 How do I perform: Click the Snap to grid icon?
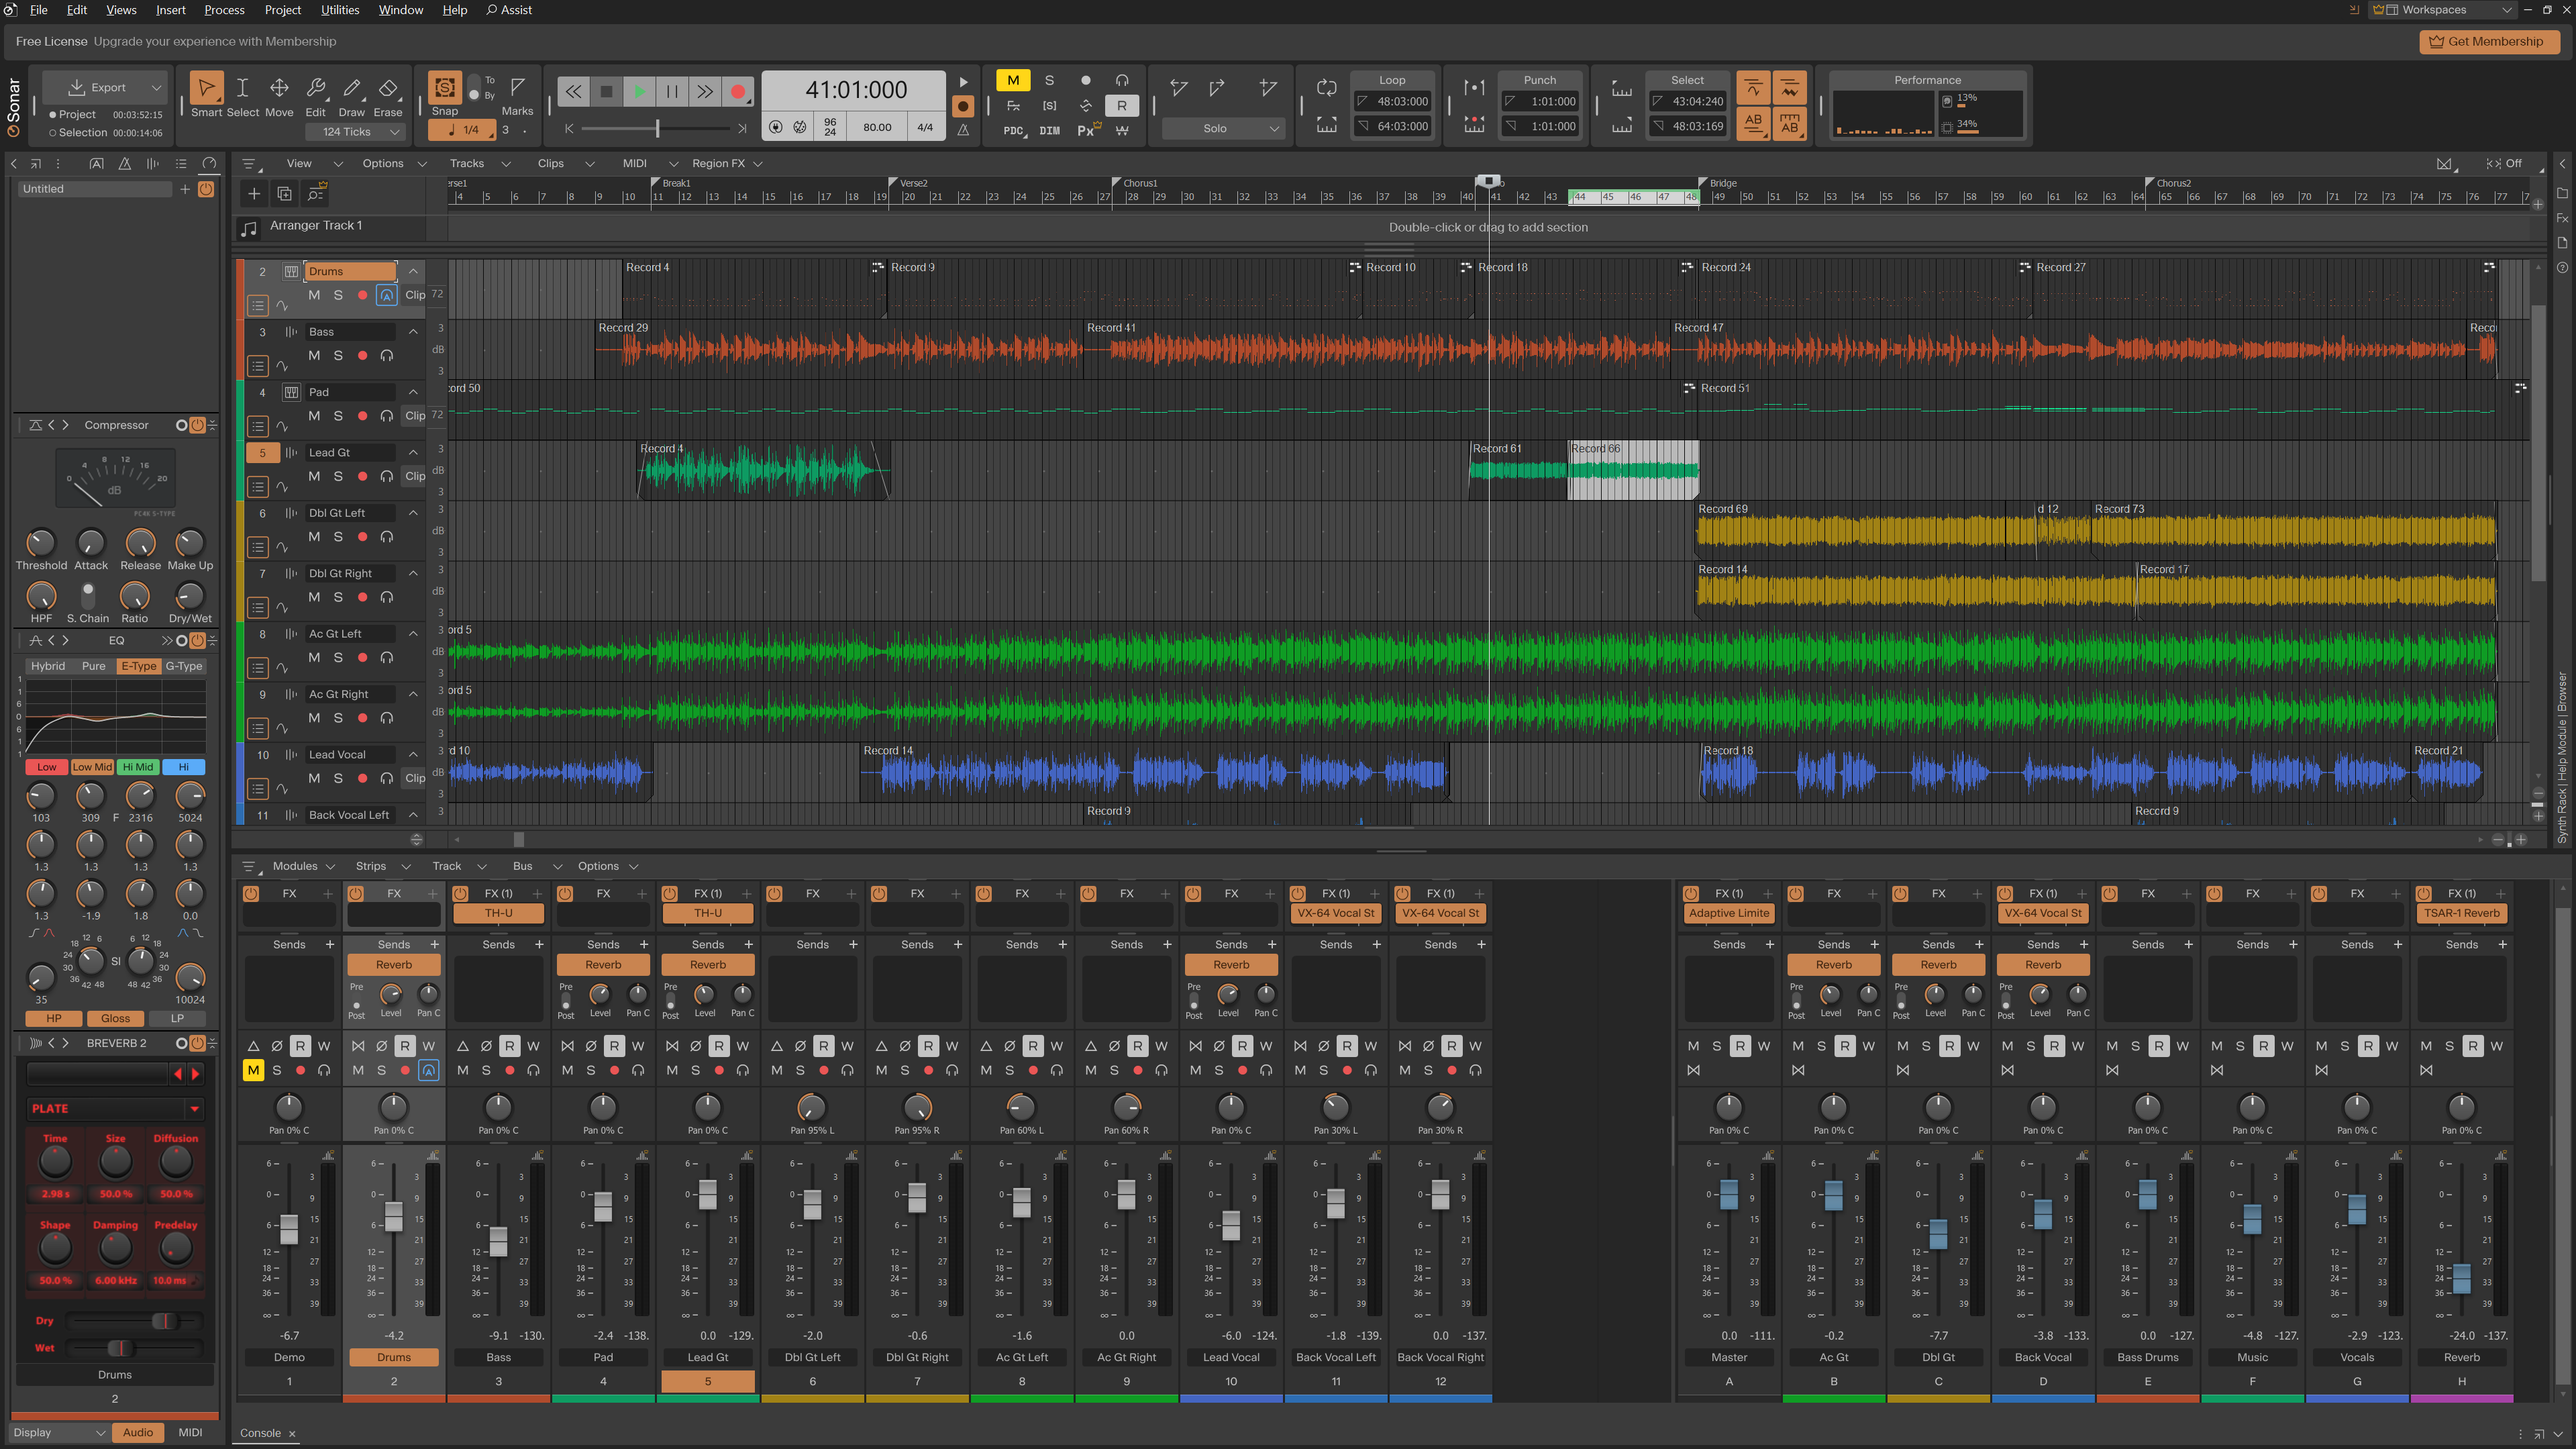click(445, 88)
